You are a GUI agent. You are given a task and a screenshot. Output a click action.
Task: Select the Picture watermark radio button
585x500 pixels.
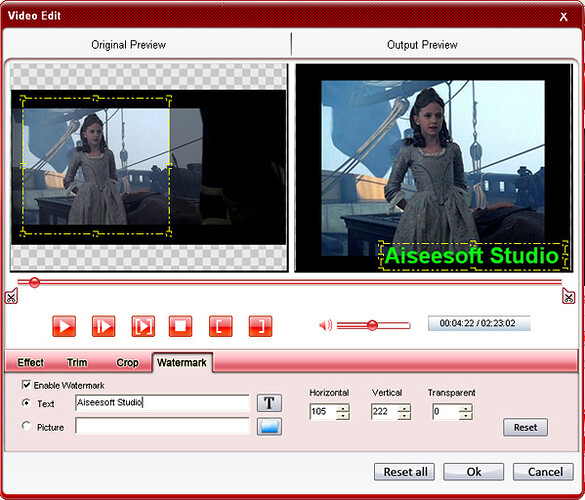click(26, 426)
